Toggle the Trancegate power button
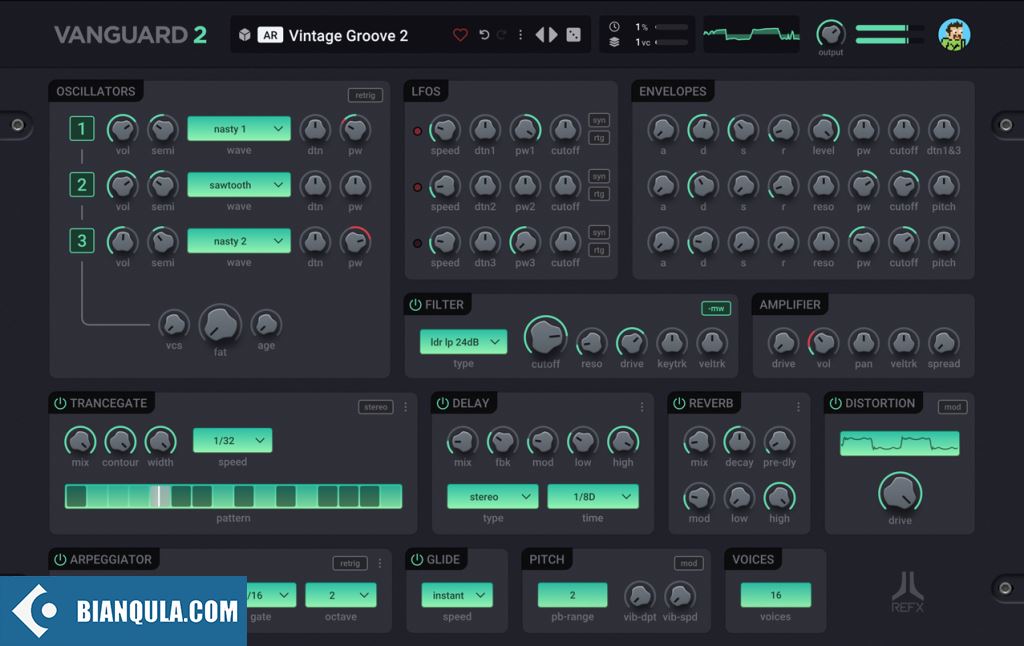The image size is (1024, 646). point(60,403)
